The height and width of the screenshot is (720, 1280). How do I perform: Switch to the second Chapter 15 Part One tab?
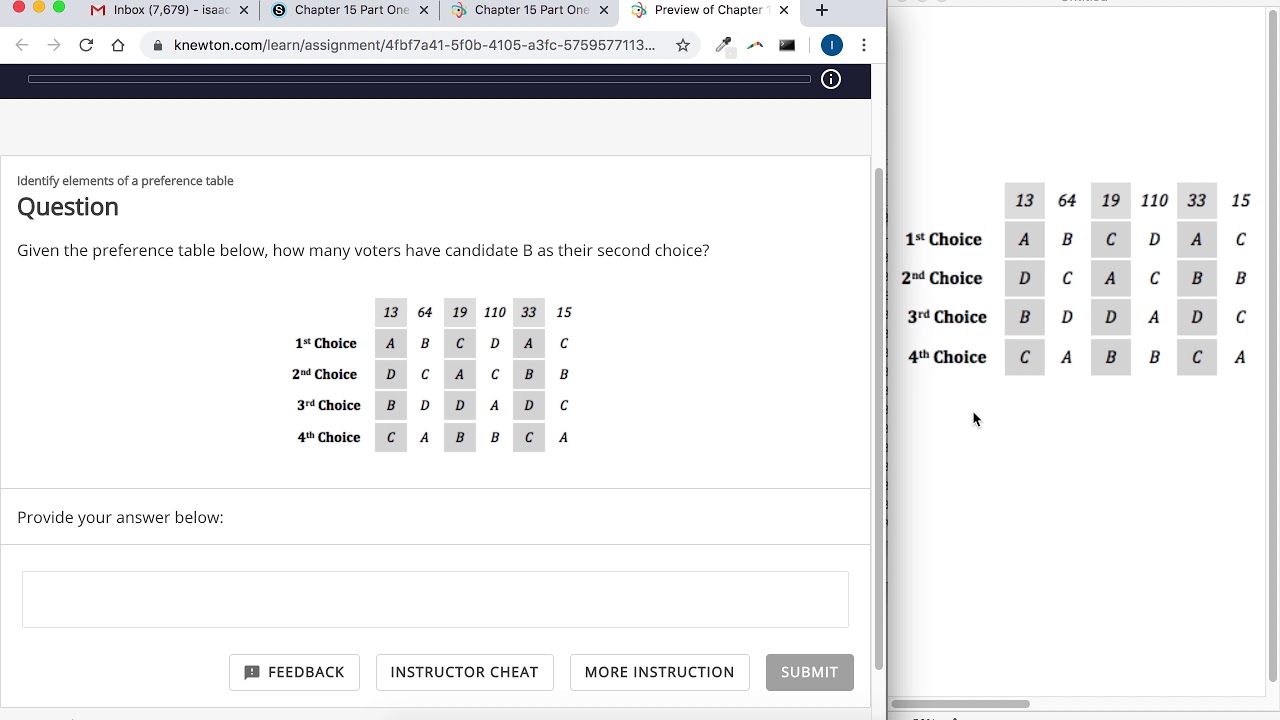point(529,10)
